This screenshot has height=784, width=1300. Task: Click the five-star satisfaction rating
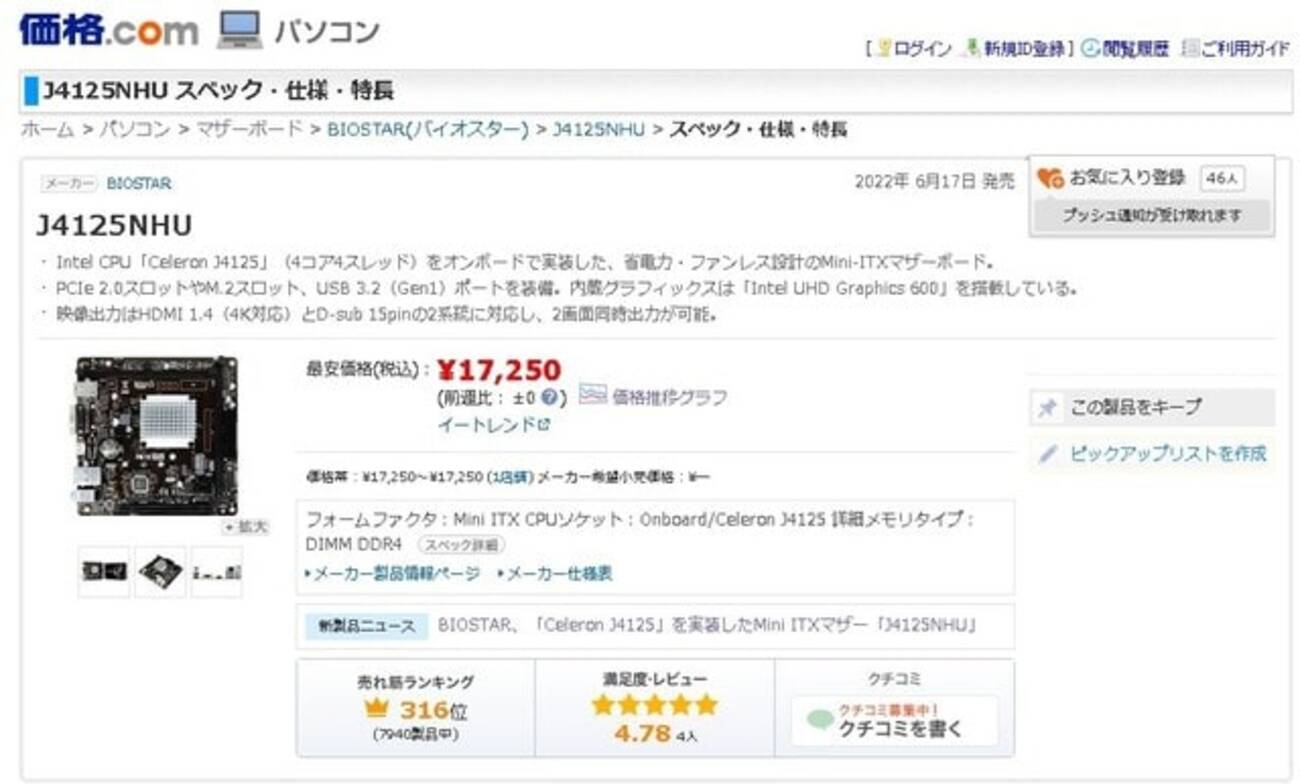[654, 705]
